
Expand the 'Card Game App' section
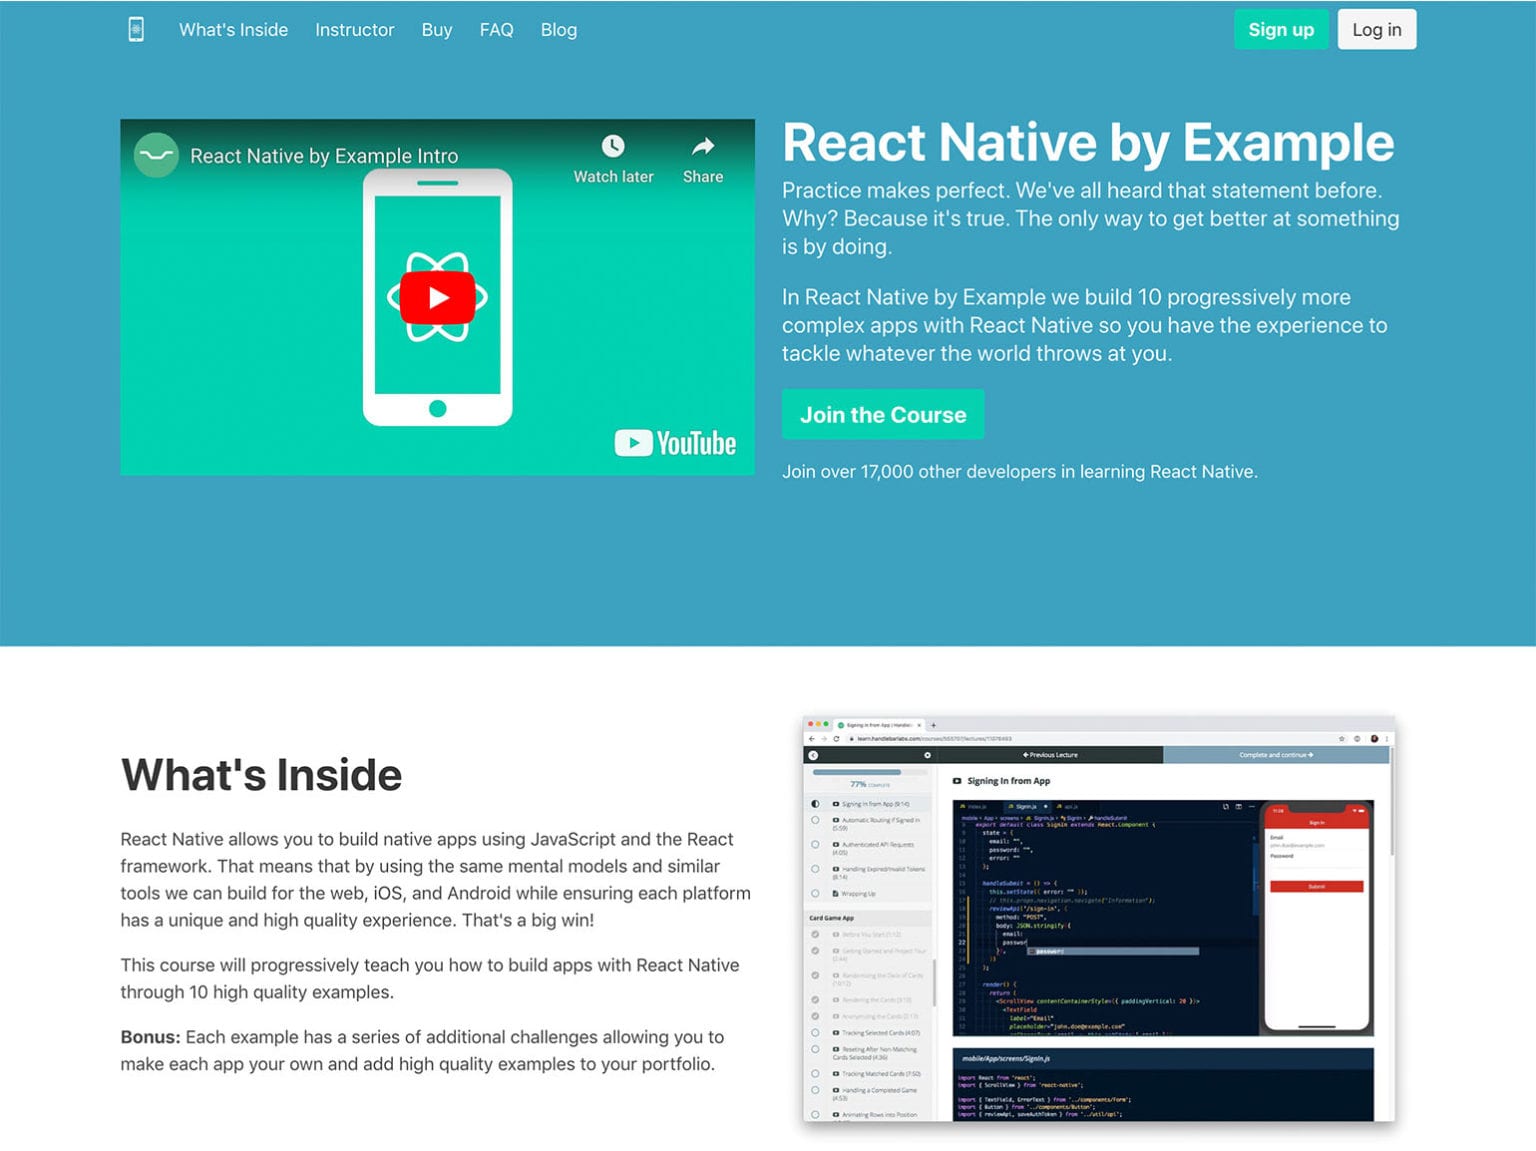[831, 918]
